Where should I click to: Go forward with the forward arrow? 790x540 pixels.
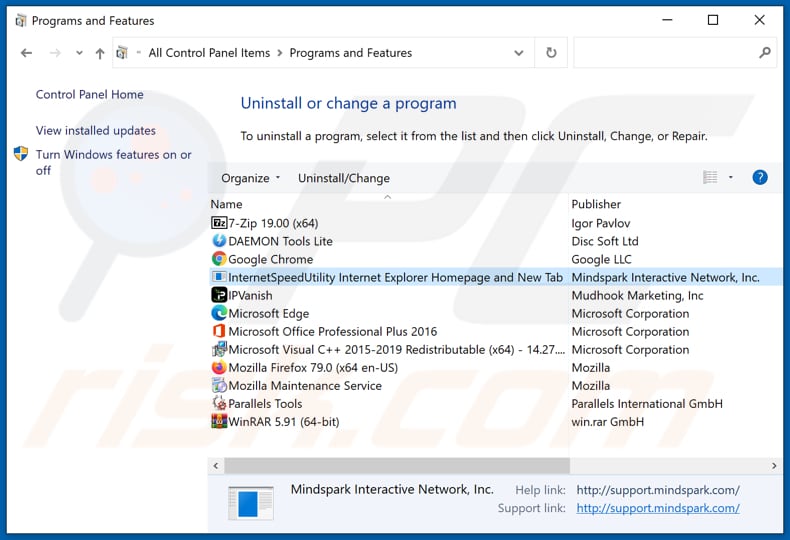55,53
